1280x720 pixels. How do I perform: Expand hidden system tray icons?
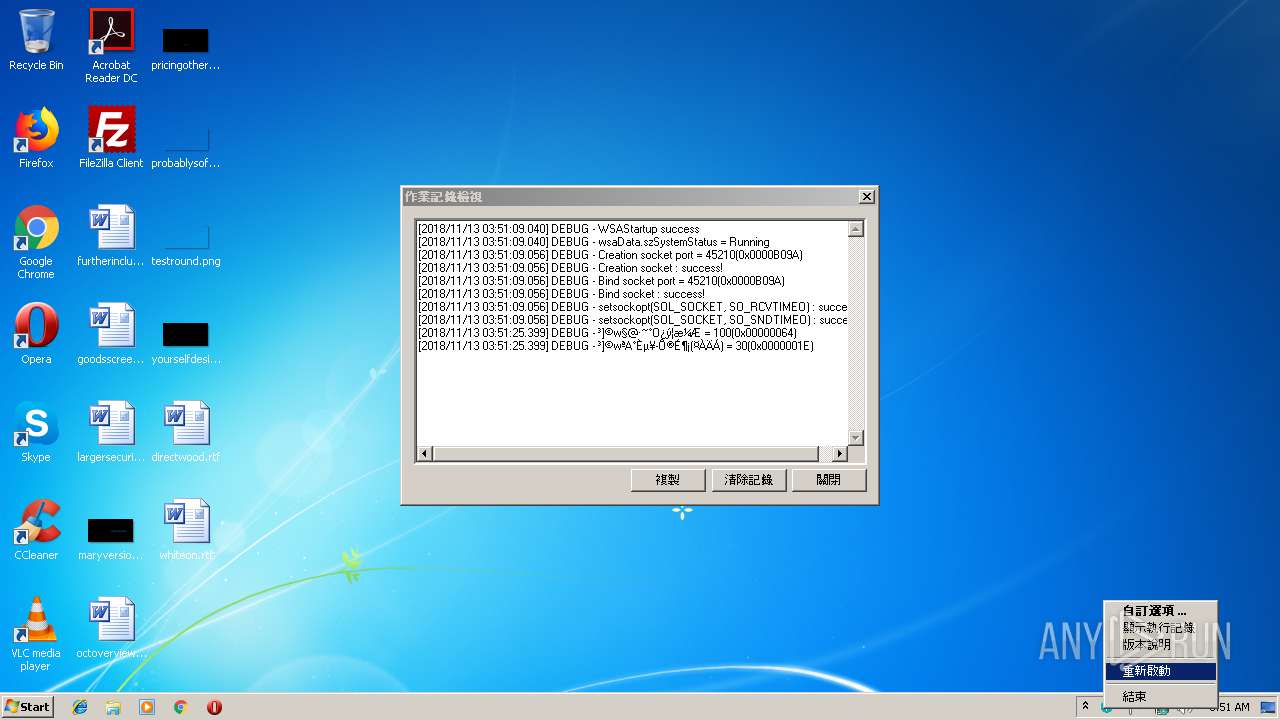click(x=1085, y=706)
